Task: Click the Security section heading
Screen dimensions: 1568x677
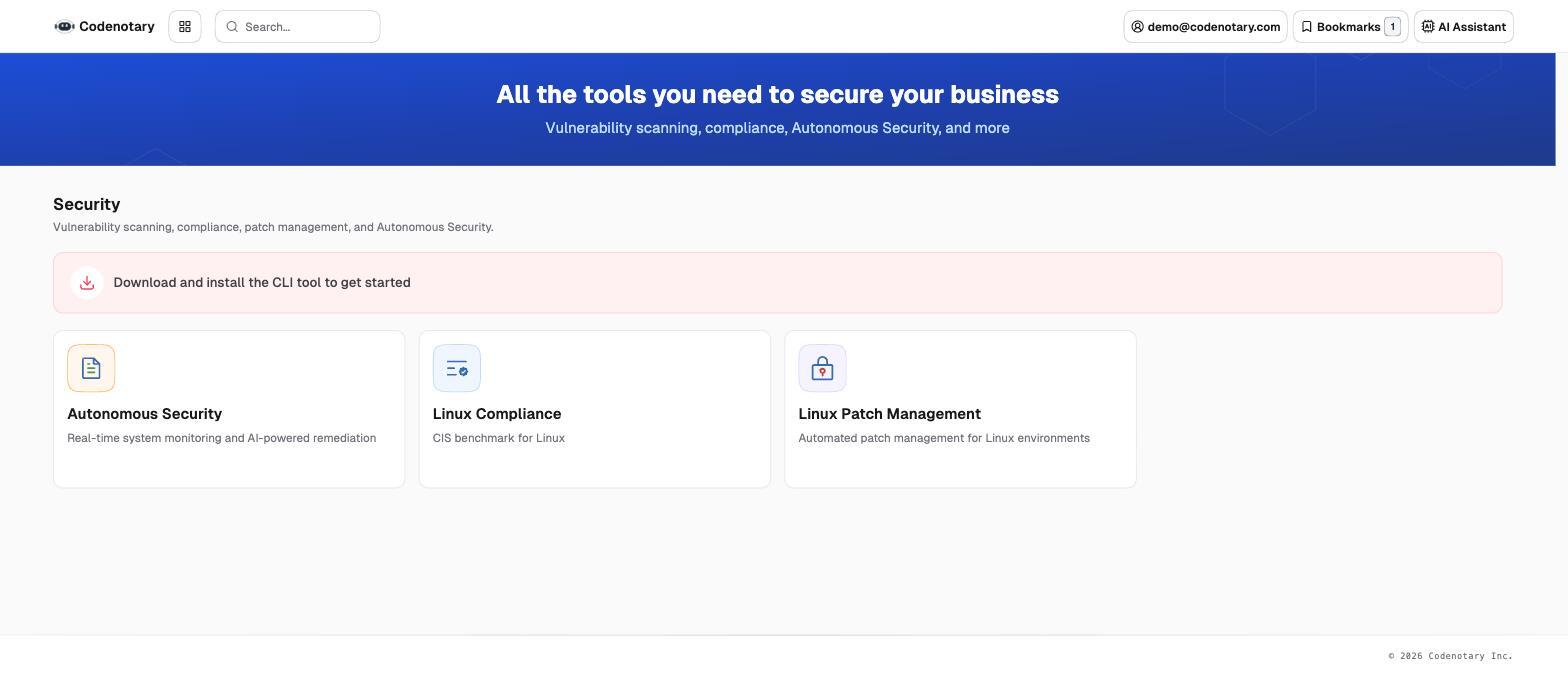Action: [87, 204]
